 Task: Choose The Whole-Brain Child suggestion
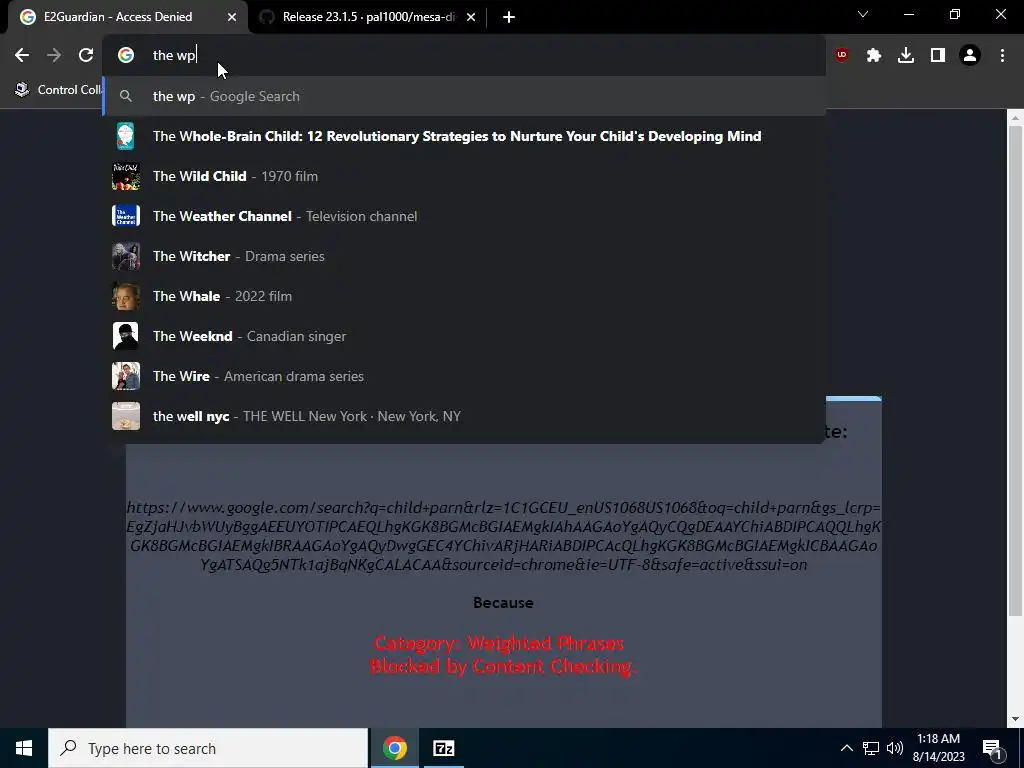464,136
